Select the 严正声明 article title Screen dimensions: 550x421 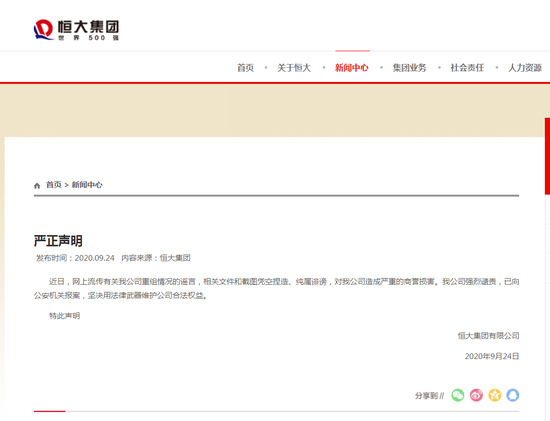(x=58, y=241)
